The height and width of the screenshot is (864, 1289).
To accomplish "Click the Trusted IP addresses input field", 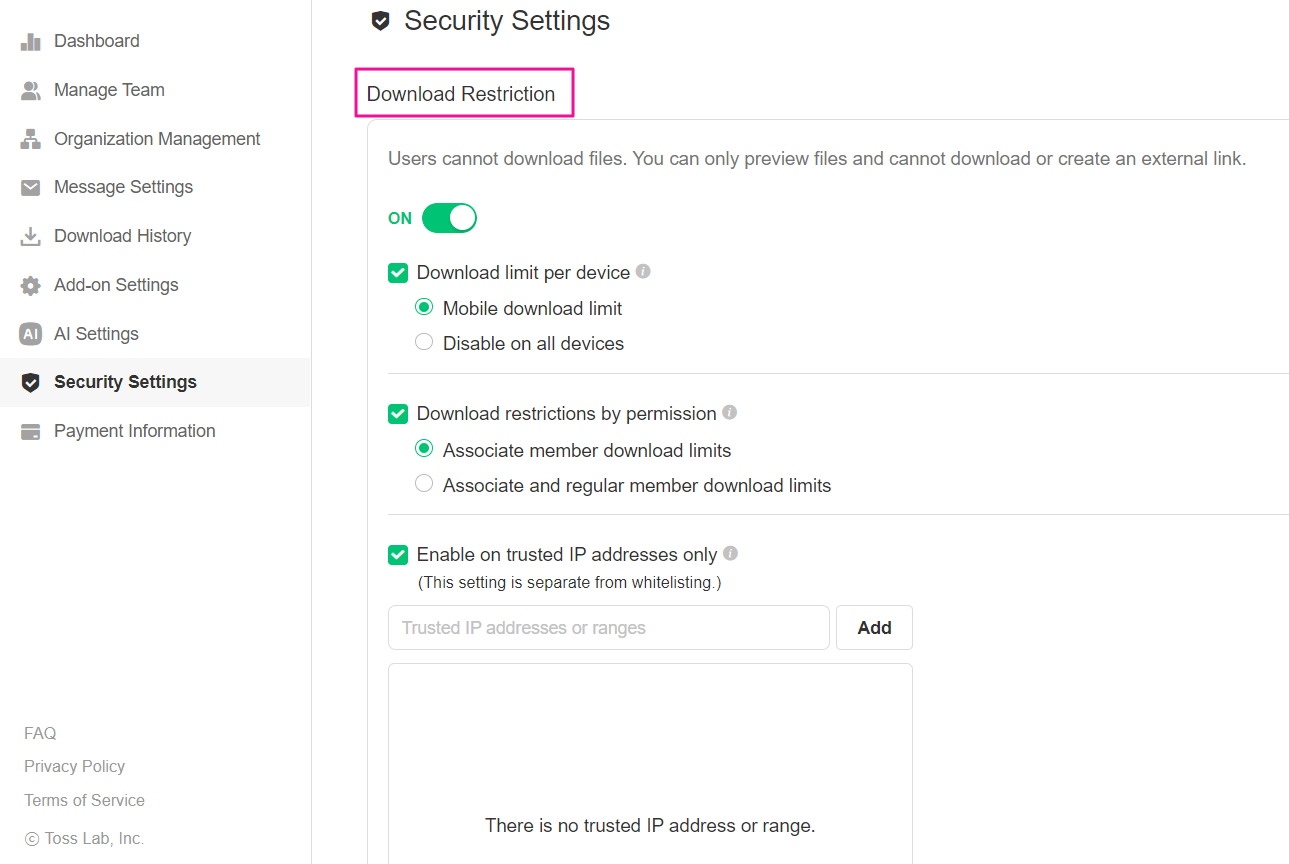I will tap(608, 628).
